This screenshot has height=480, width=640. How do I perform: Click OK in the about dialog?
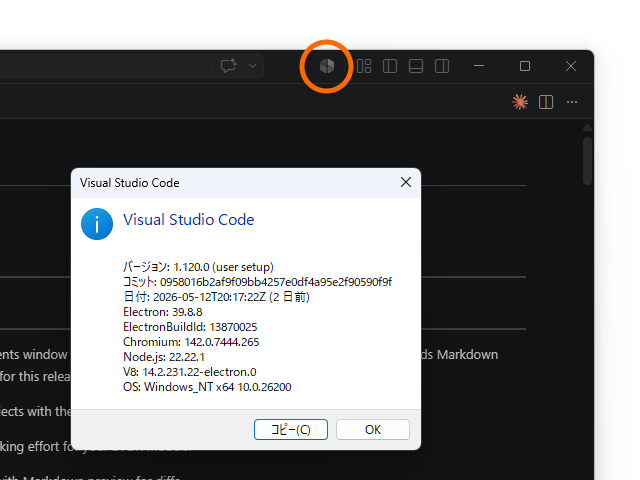[373, 429]
